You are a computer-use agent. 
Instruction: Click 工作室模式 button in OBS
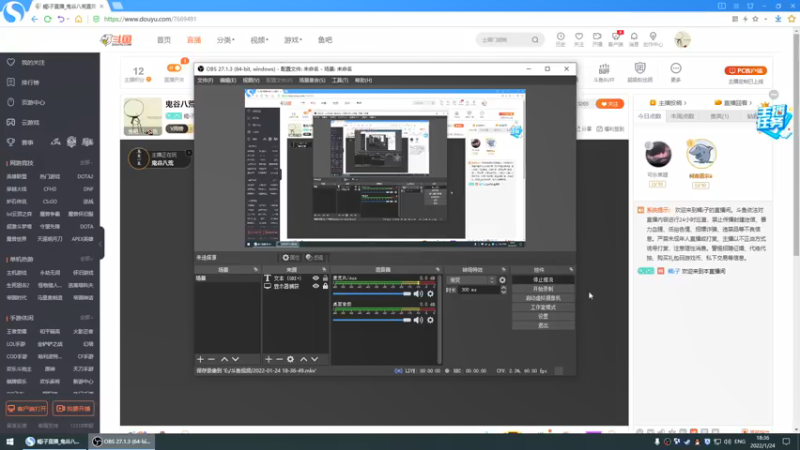[543, 307]
